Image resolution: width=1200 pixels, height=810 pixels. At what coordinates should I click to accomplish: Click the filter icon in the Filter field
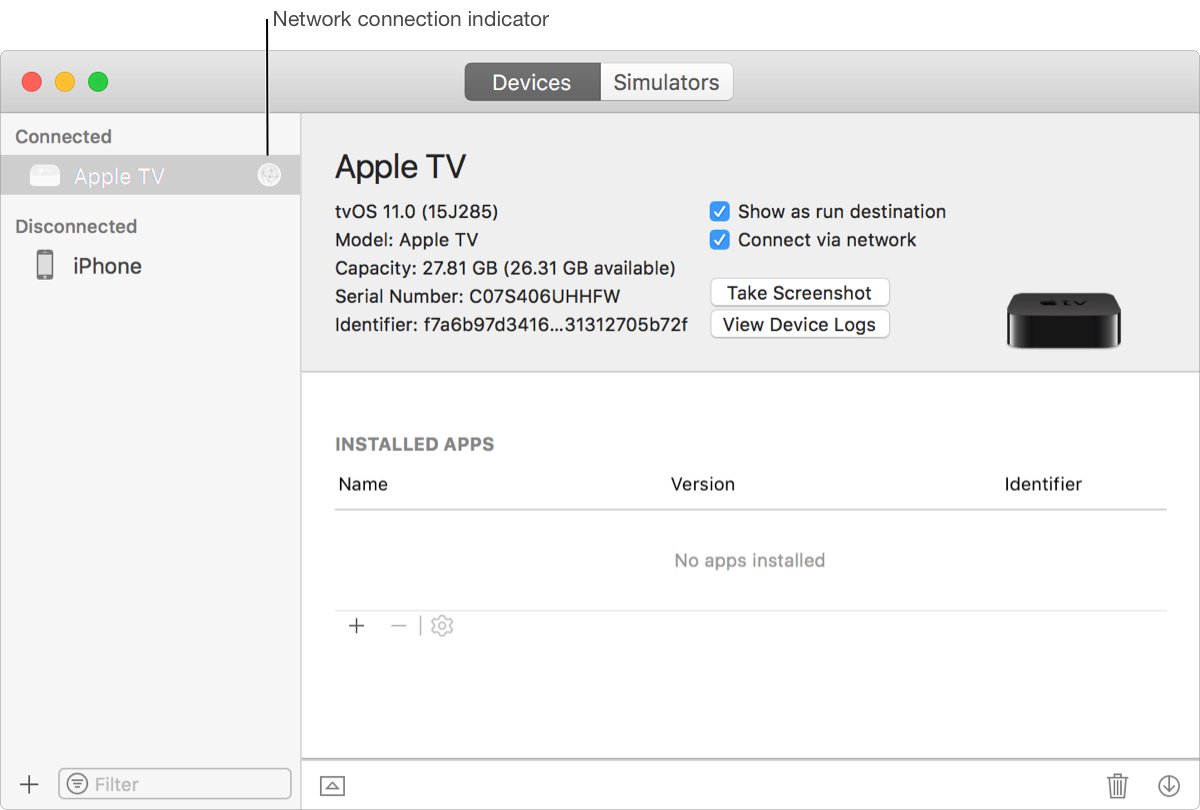click(x=77, y=784)
